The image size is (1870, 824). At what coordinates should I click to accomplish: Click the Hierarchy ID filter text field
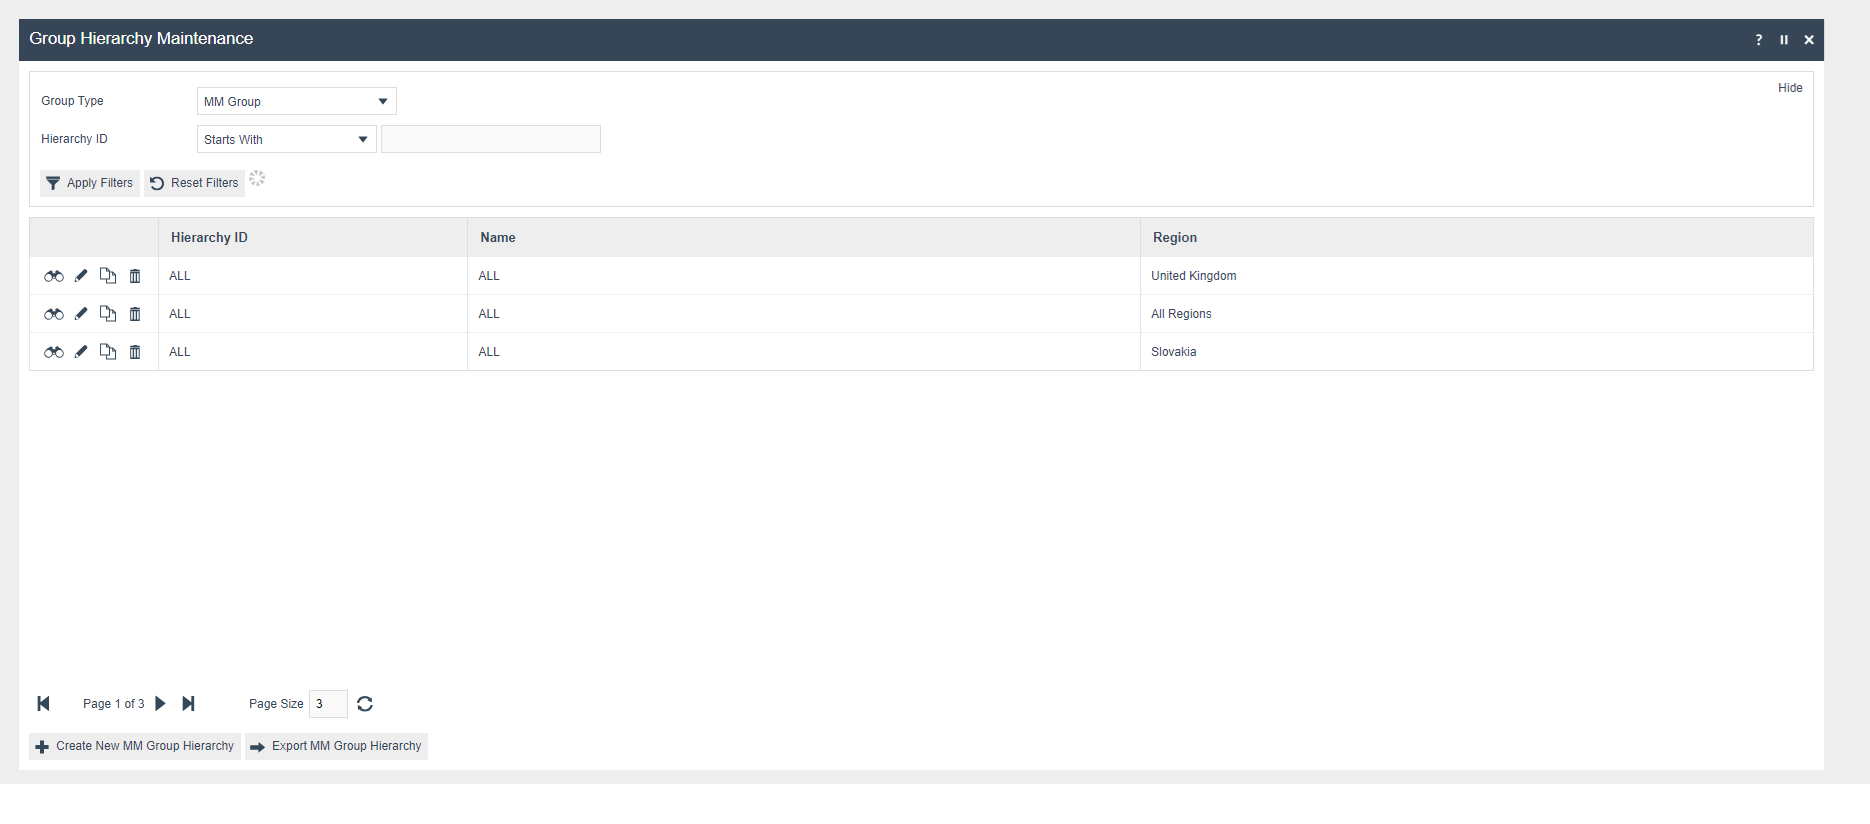490,139
